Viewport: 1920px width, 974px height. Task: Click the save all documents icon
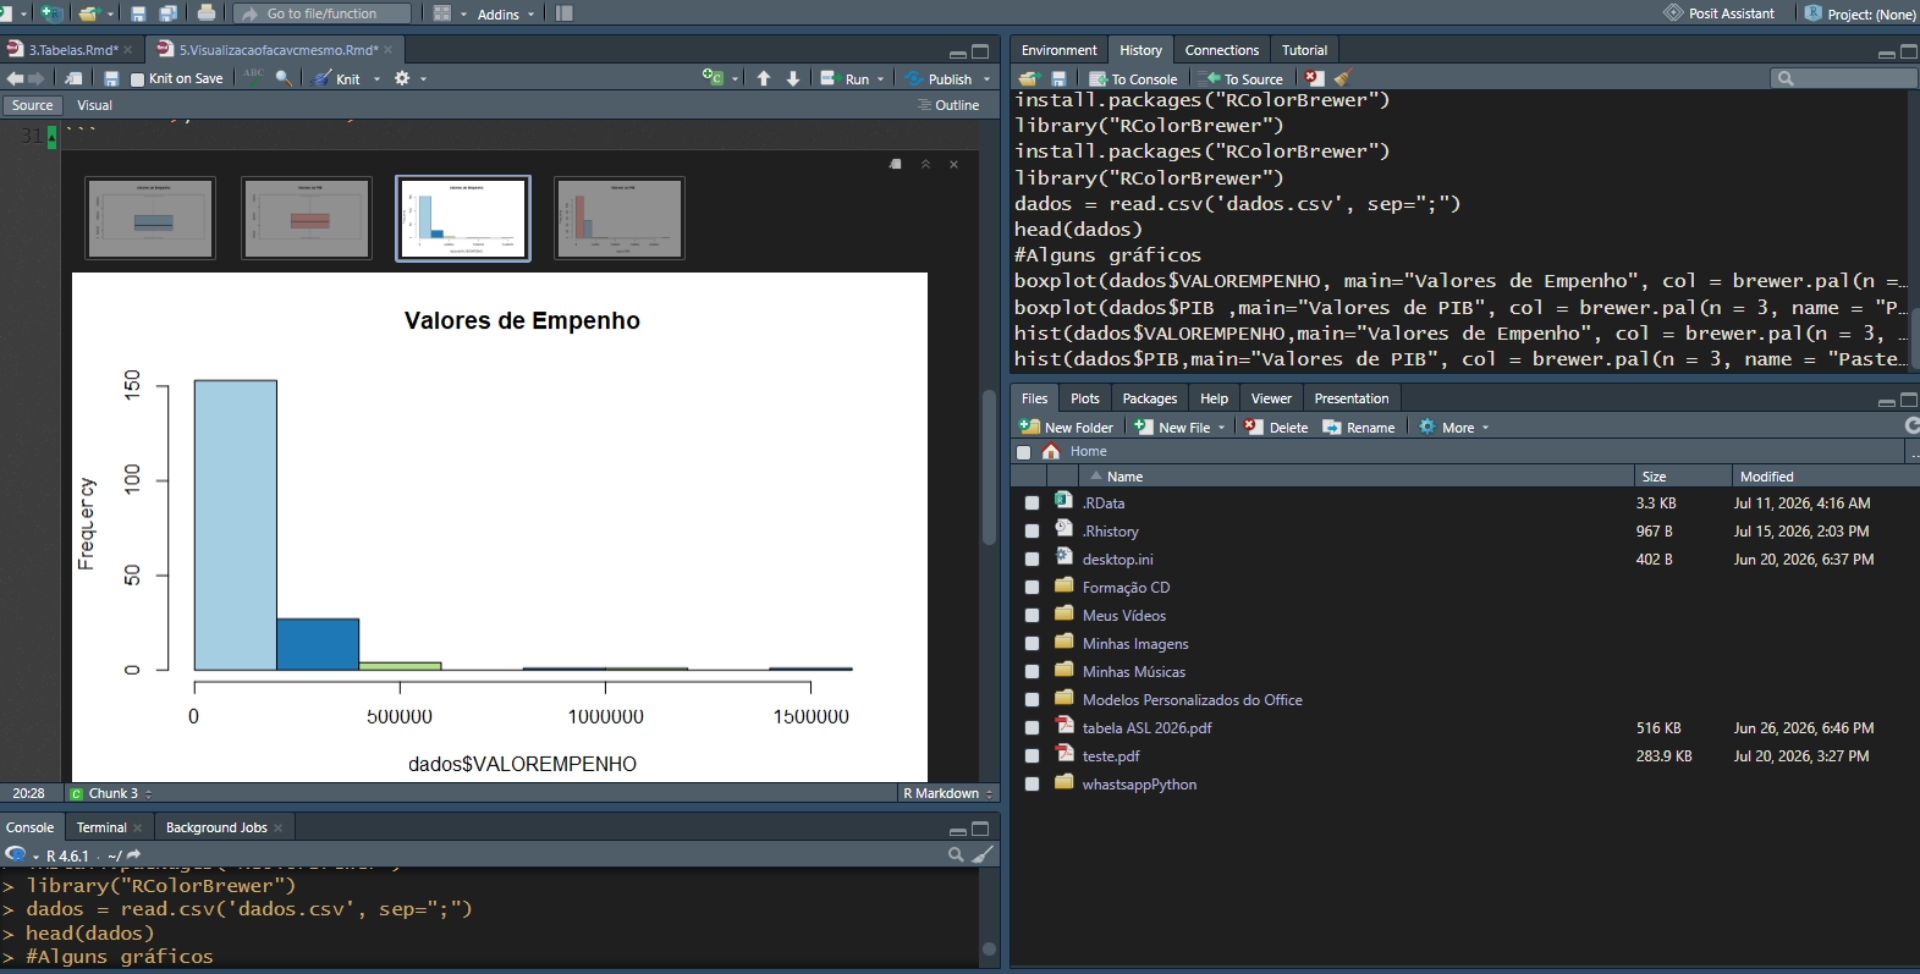(168, 13)
